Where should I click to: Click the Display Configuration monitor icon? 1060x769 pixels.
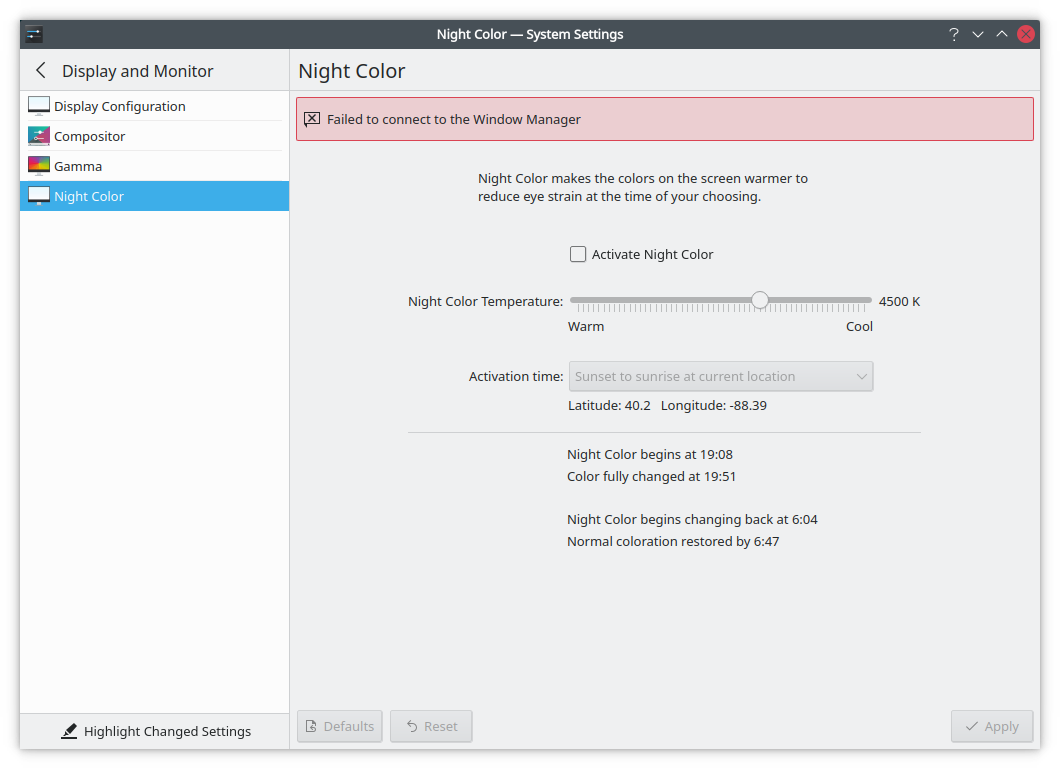pyautogui.click(x=39, y=106)
